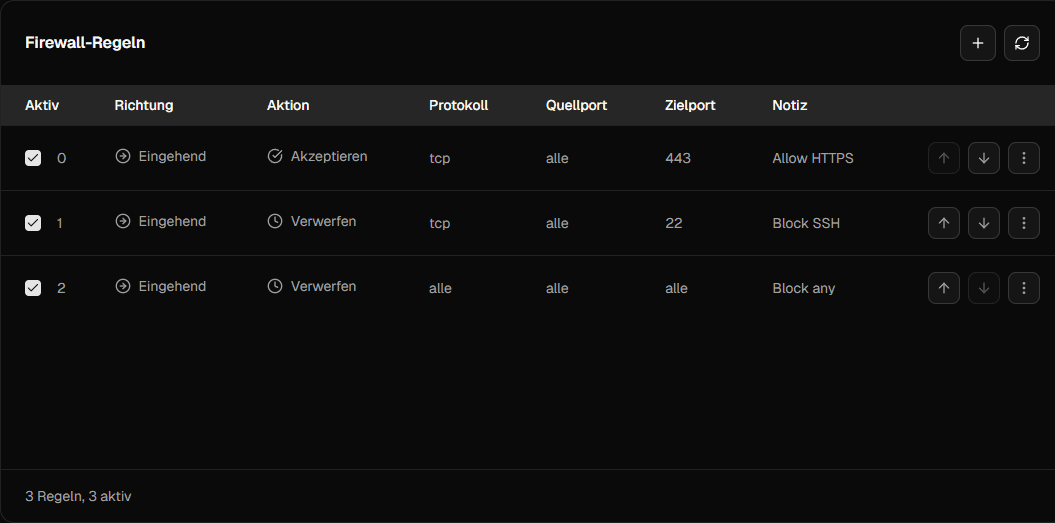Screen dimensions: 1055x523
Task: Click the Block SSH note text
Action: point(806,223)
